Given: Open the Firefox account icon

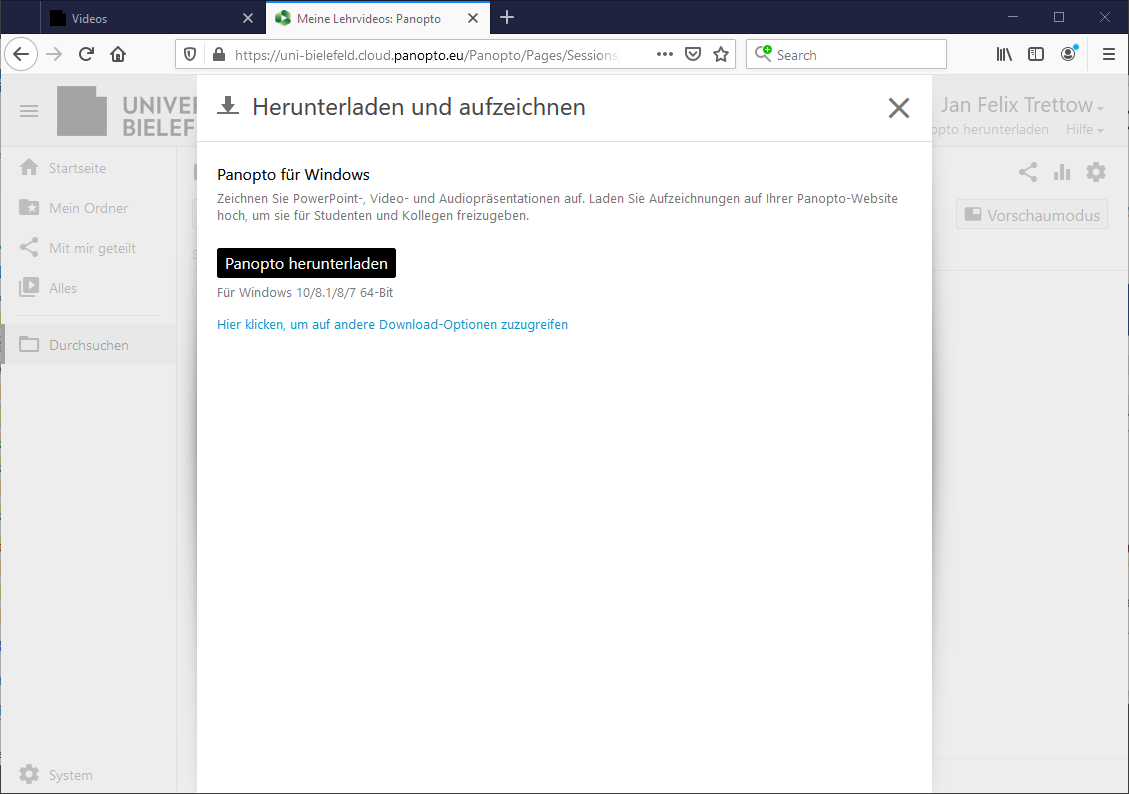Looking at the screenshot, I should tap(1069, 54).
